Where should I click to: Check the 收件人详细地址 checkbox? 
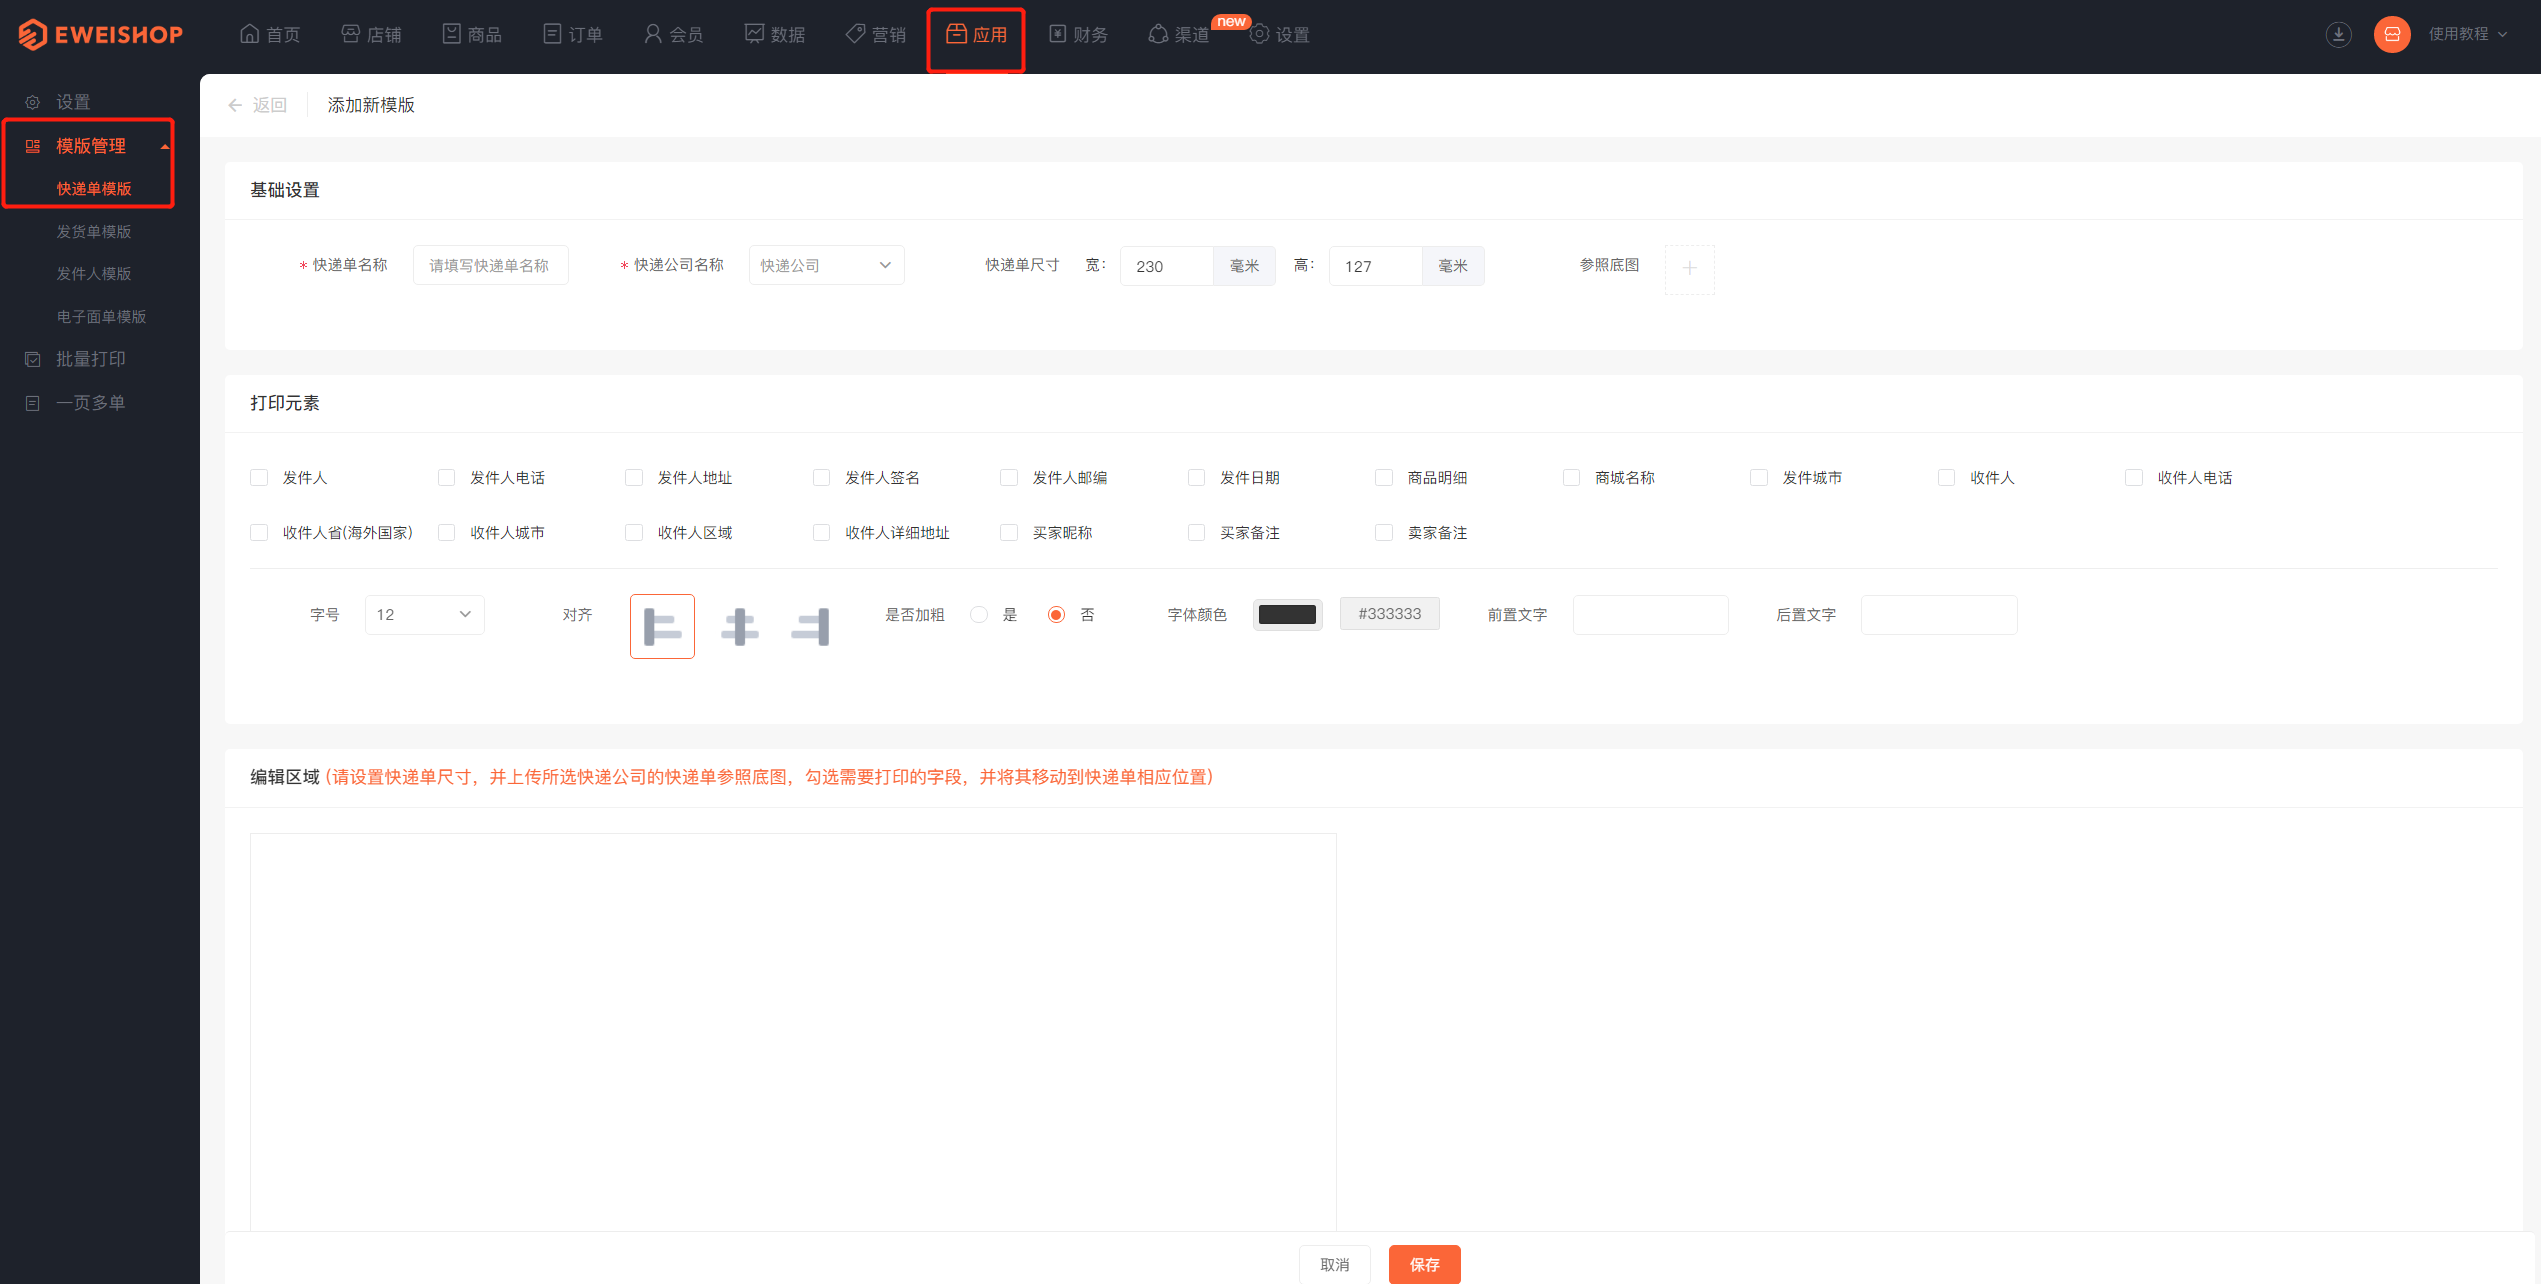[821, 532]
